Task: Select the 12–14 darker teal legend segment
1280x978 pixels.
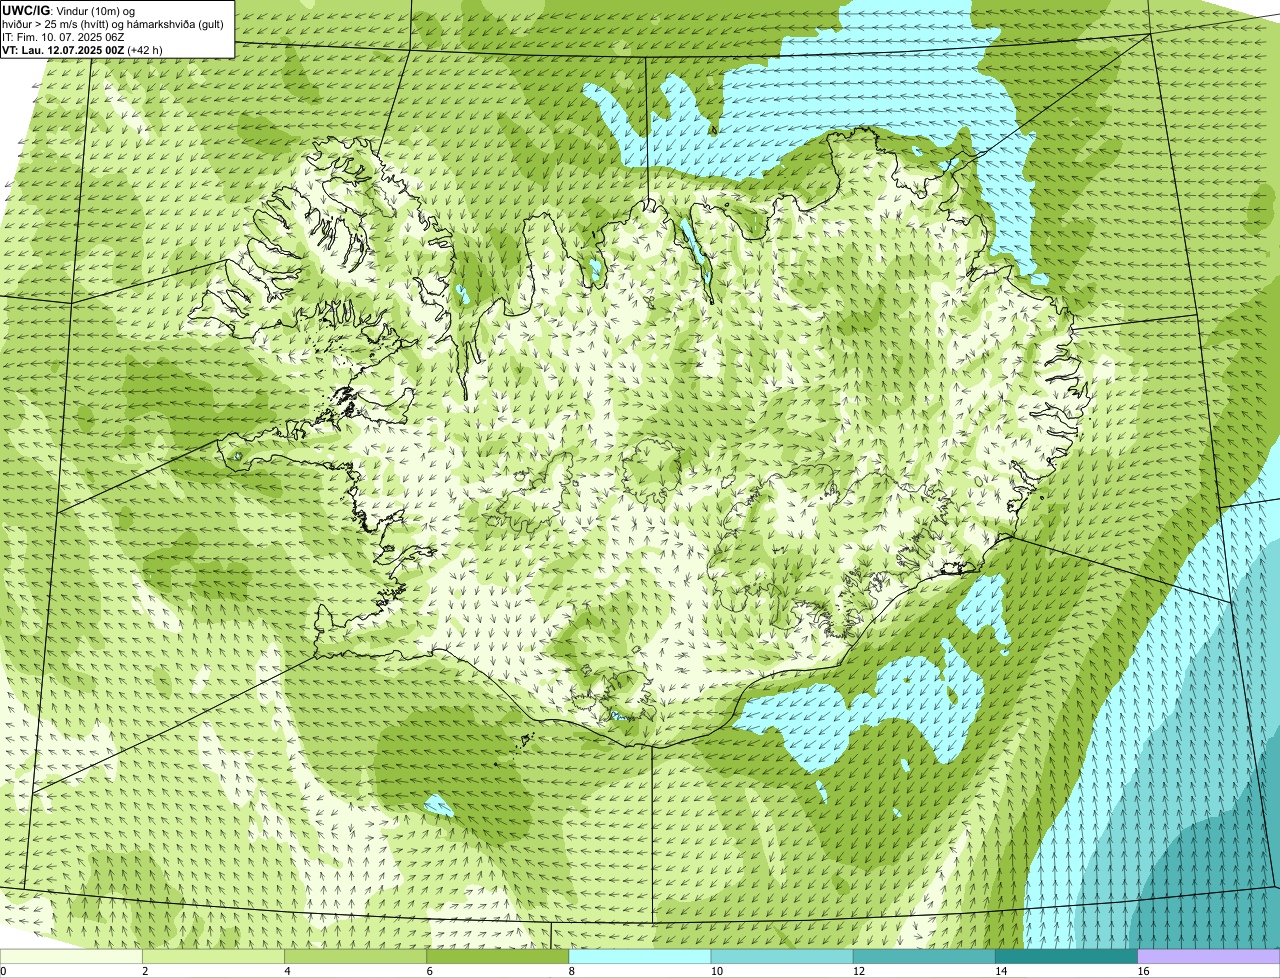Action: click(924, 957)
